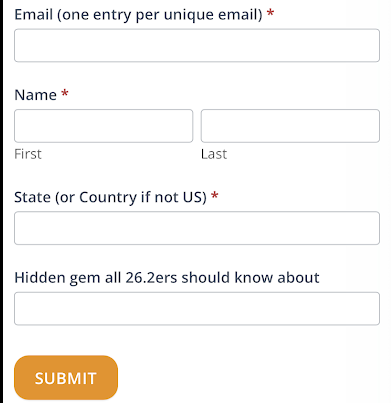Focus the Hidden gem text field
The image size is (391, 403).
tap(197, 309)
